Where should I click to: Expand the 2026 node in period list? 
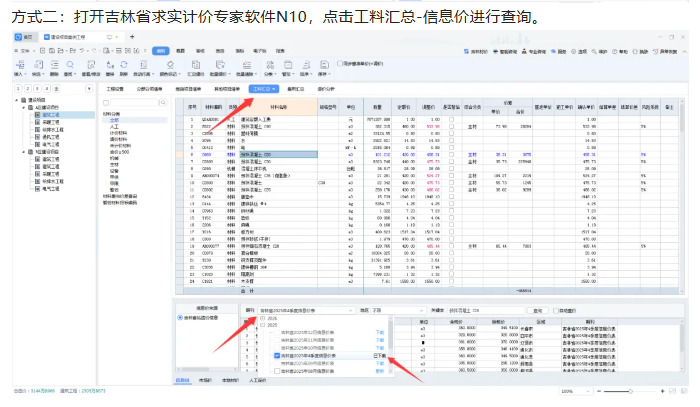pos(262,318)
